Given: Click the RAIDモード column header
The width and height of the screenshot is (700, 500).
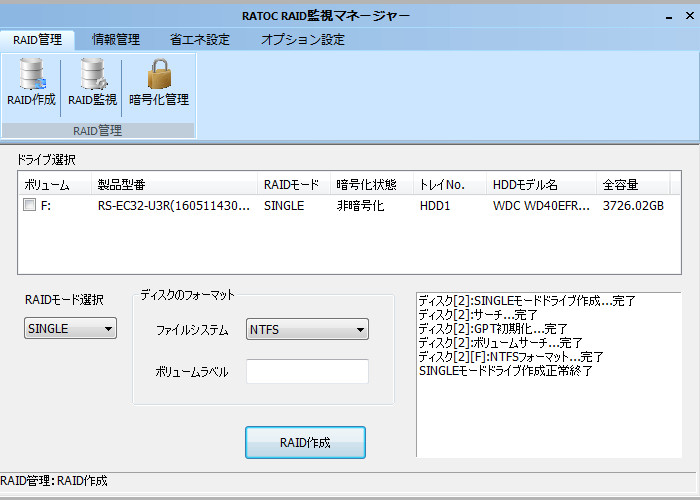Looking at the screenshot, I should [x=294, y=184].
